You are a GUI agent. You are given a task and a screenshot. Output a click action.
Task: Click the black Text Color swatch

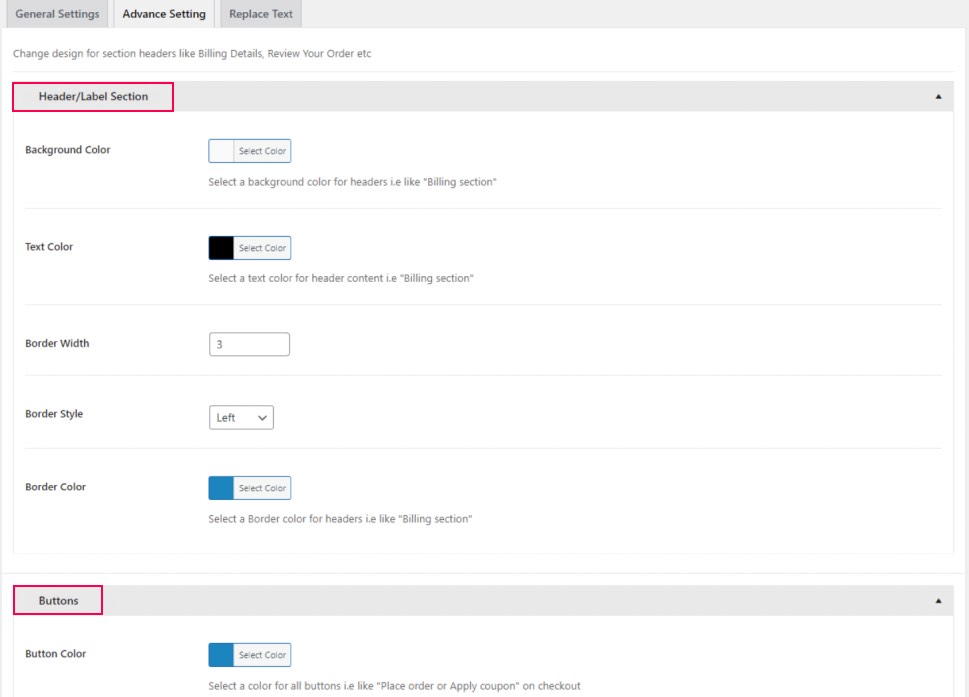[221, 248]
